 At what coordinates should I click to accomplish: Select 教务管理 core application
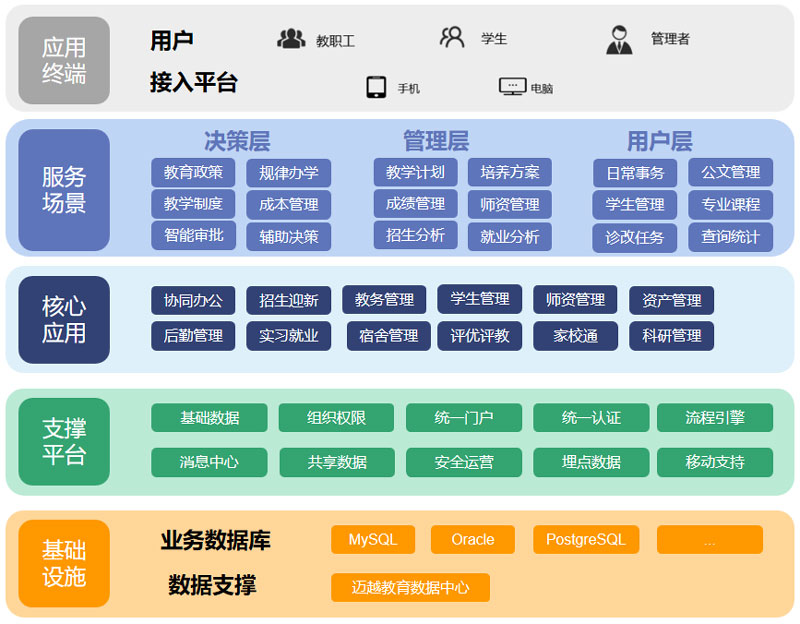click(x=384, y=299)
